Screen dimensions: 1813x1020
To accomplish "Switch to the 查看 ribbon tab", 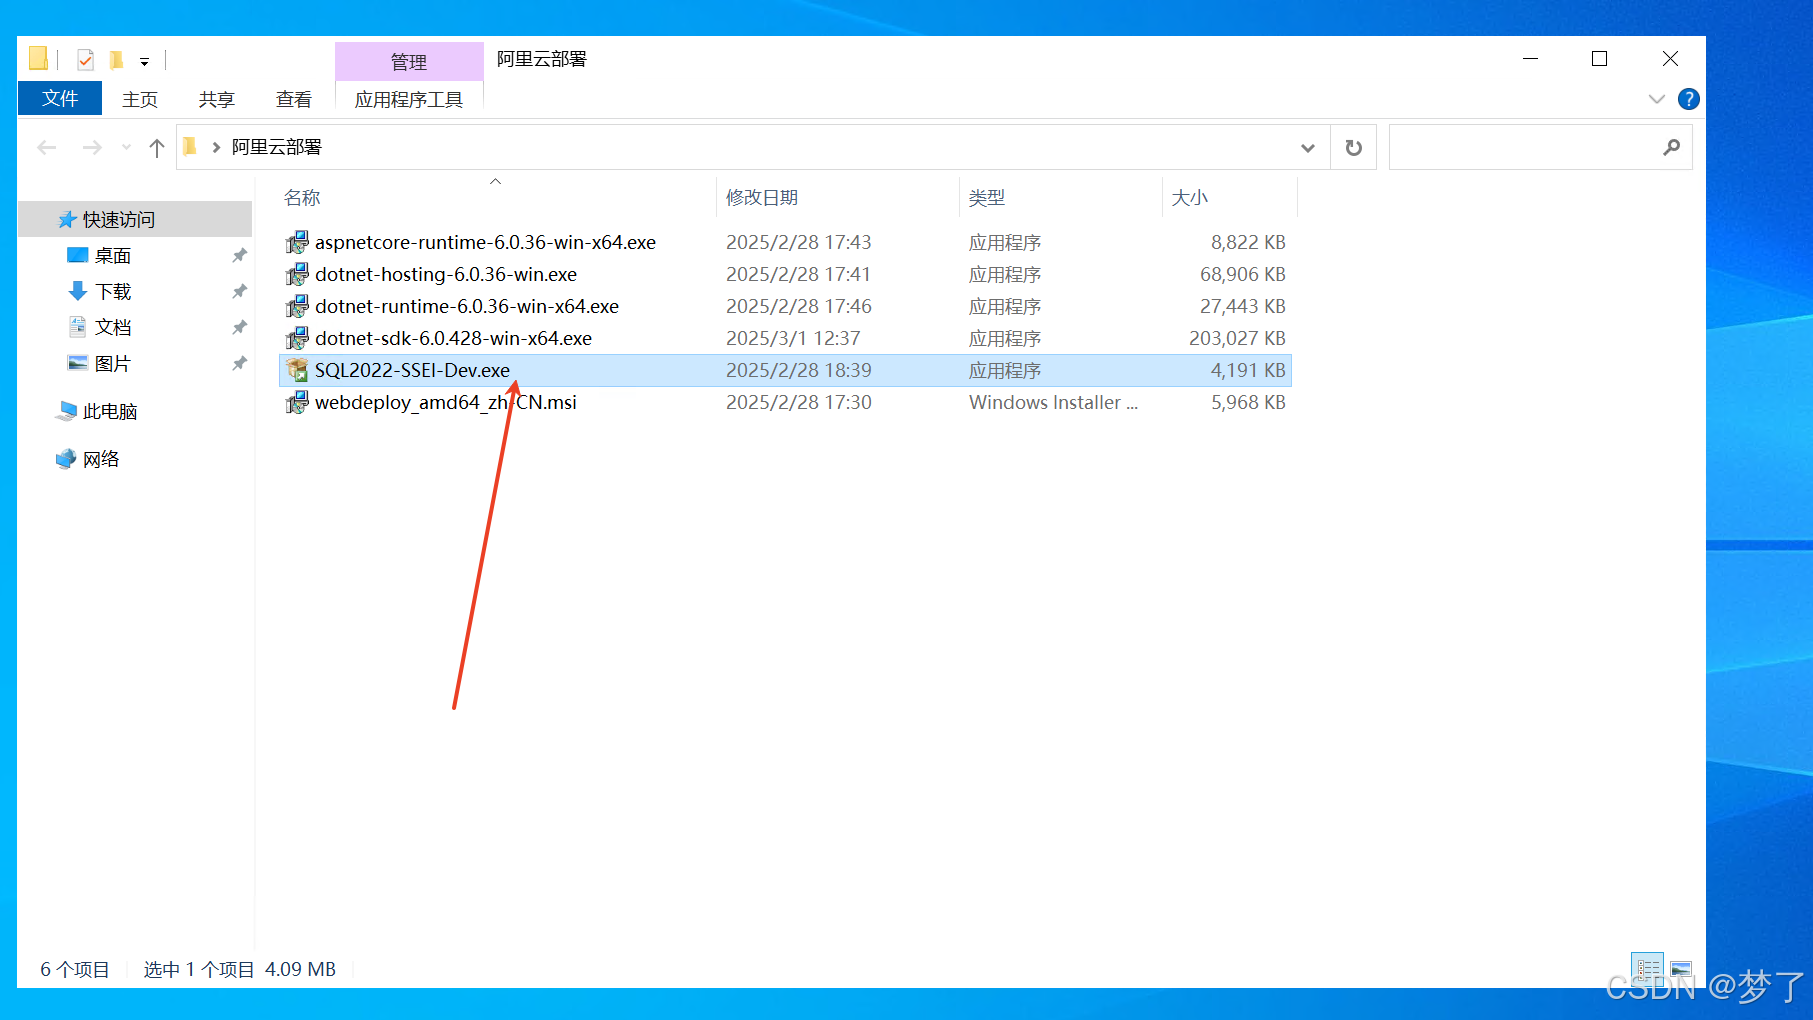I will point(293,99).
